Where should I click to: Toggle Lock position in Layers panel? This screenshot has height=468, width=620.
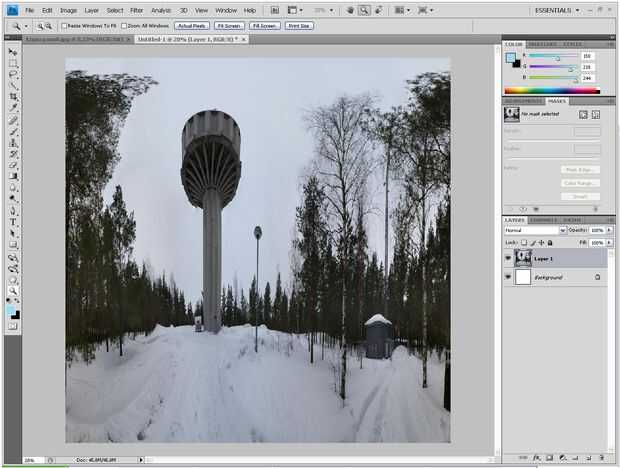pos(541,243)
